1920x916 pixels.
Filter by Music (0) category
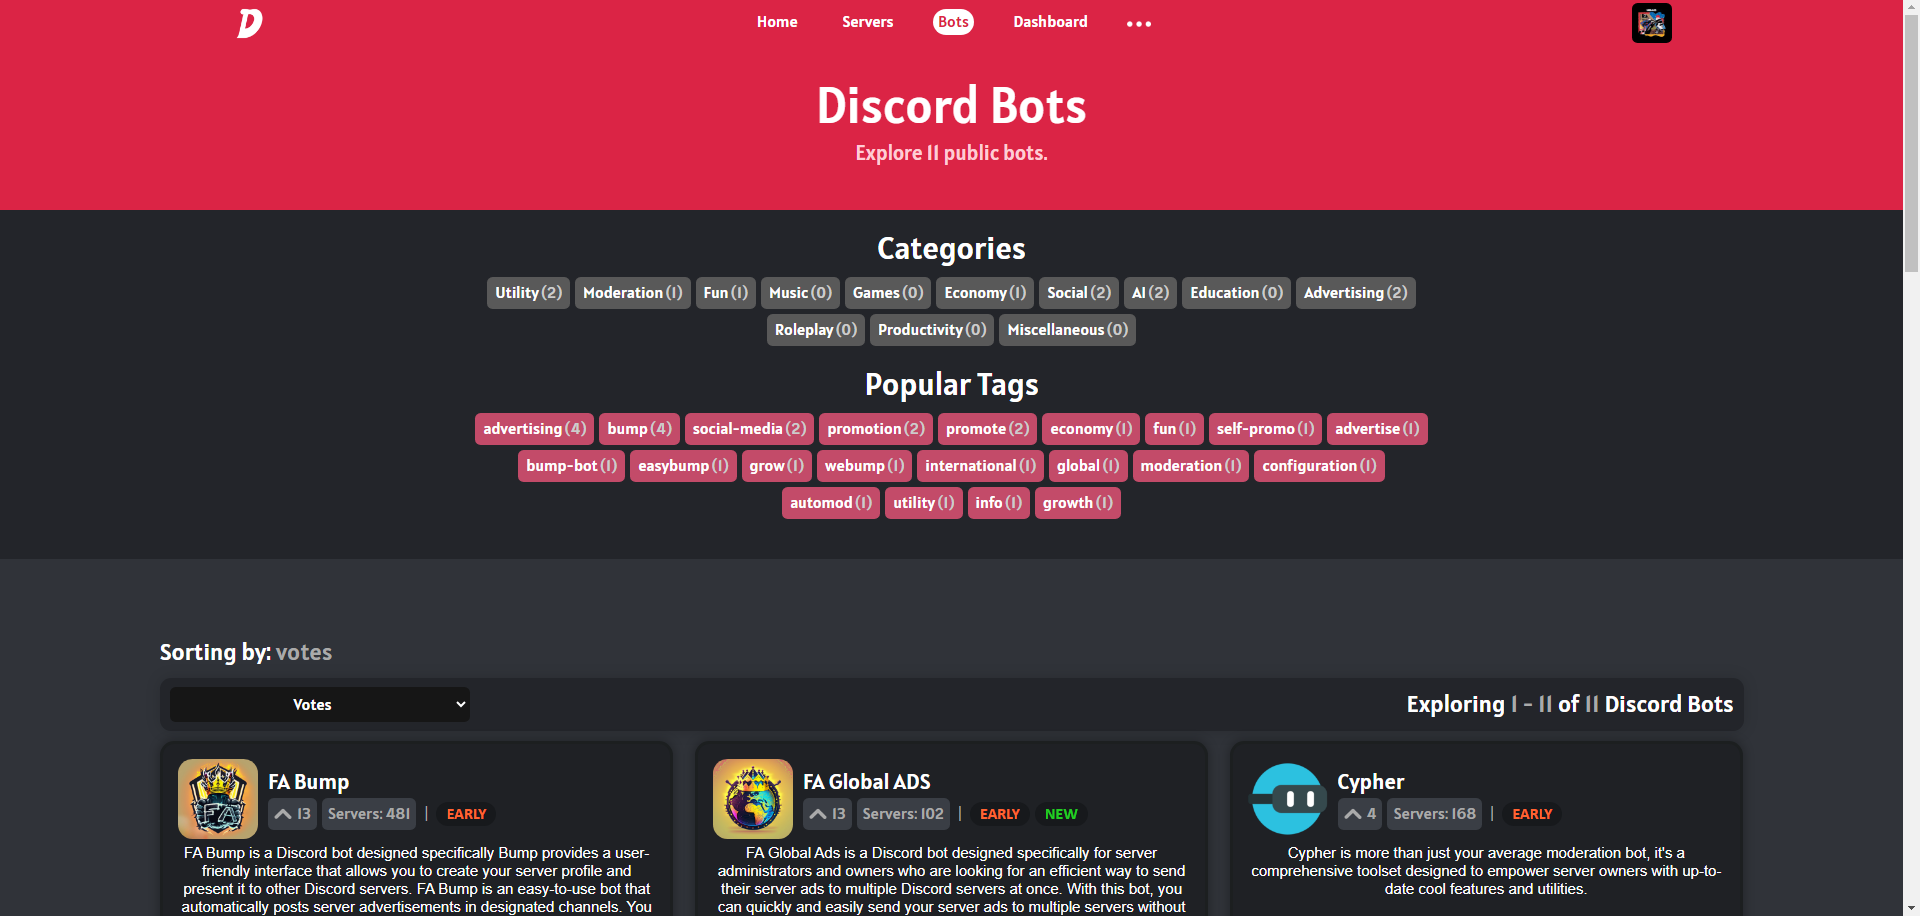point(800,293)
